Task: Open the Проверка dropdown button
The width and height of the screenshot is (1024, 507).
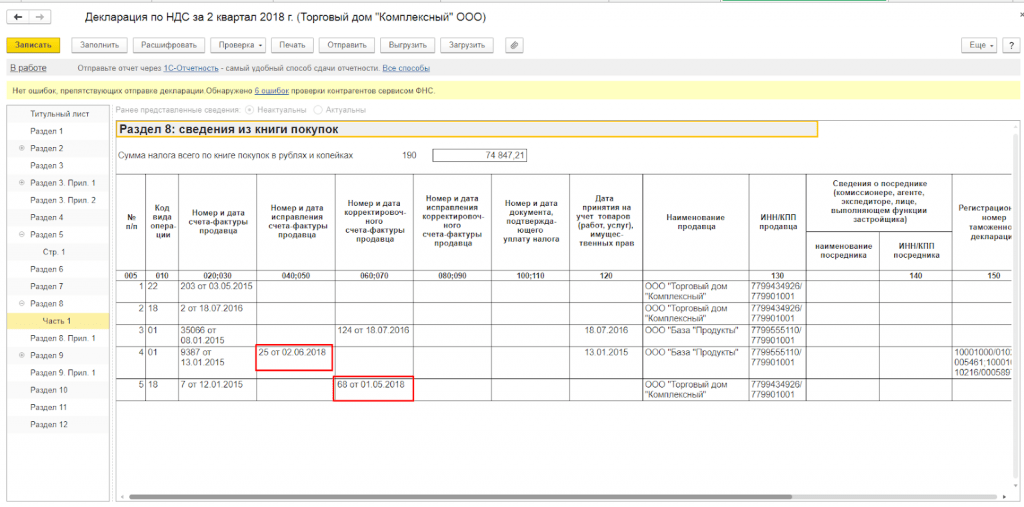Action: (x=238, y=45)
